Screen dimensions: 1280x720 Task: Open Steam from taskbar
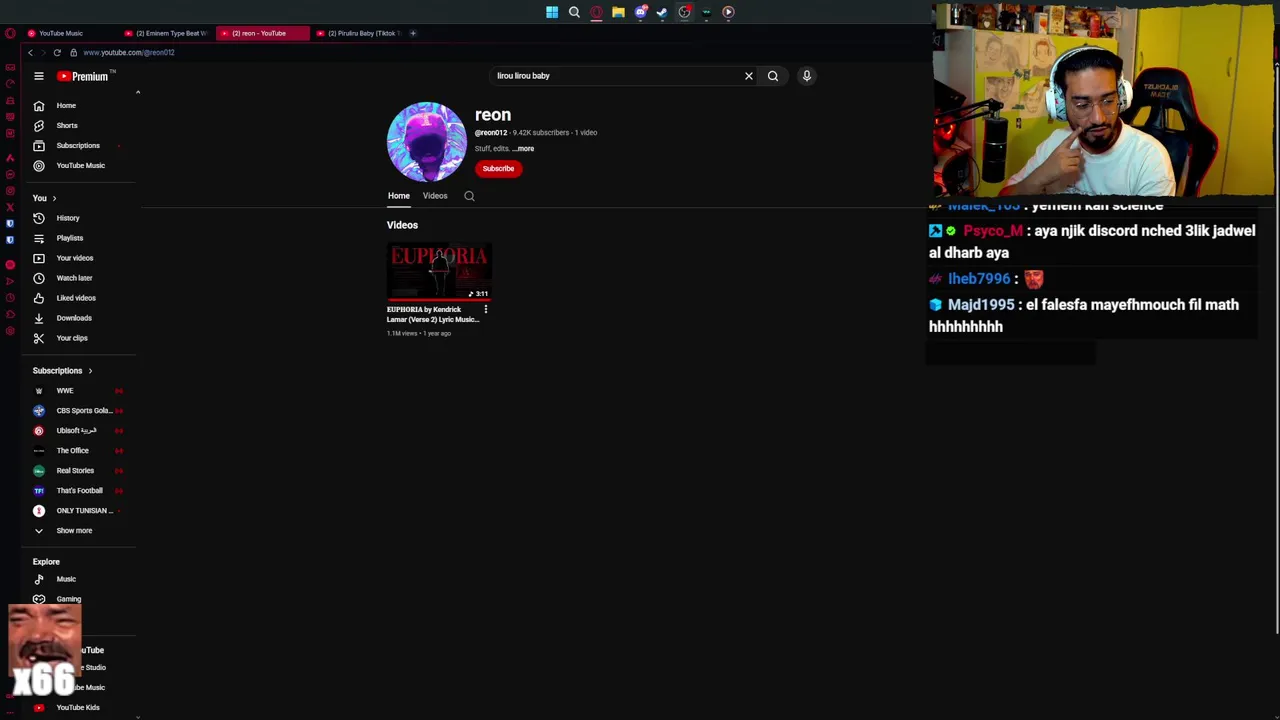click(662, 12)
